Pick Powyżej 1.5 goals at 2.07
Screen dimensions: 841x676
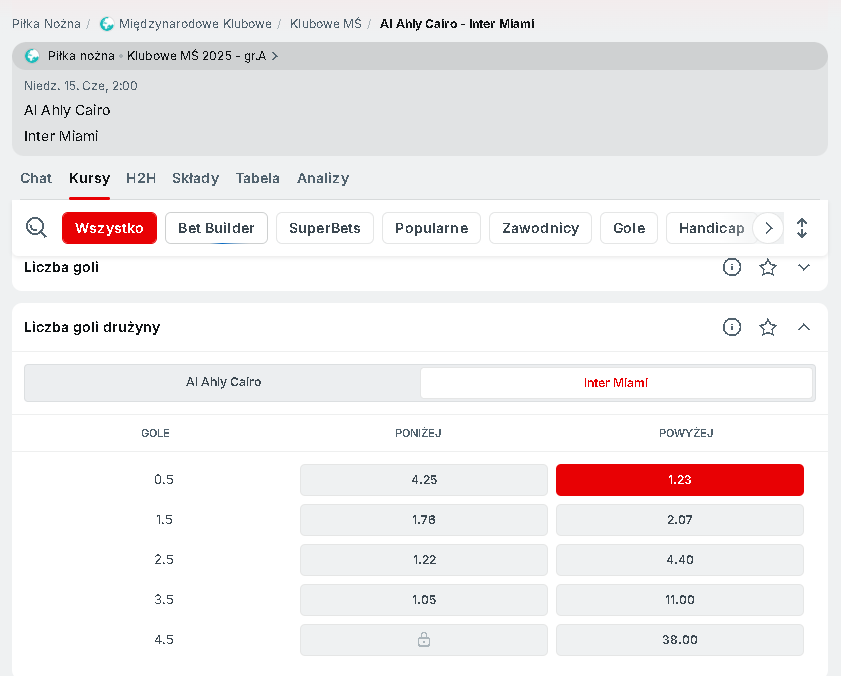(x=680, y=519)
